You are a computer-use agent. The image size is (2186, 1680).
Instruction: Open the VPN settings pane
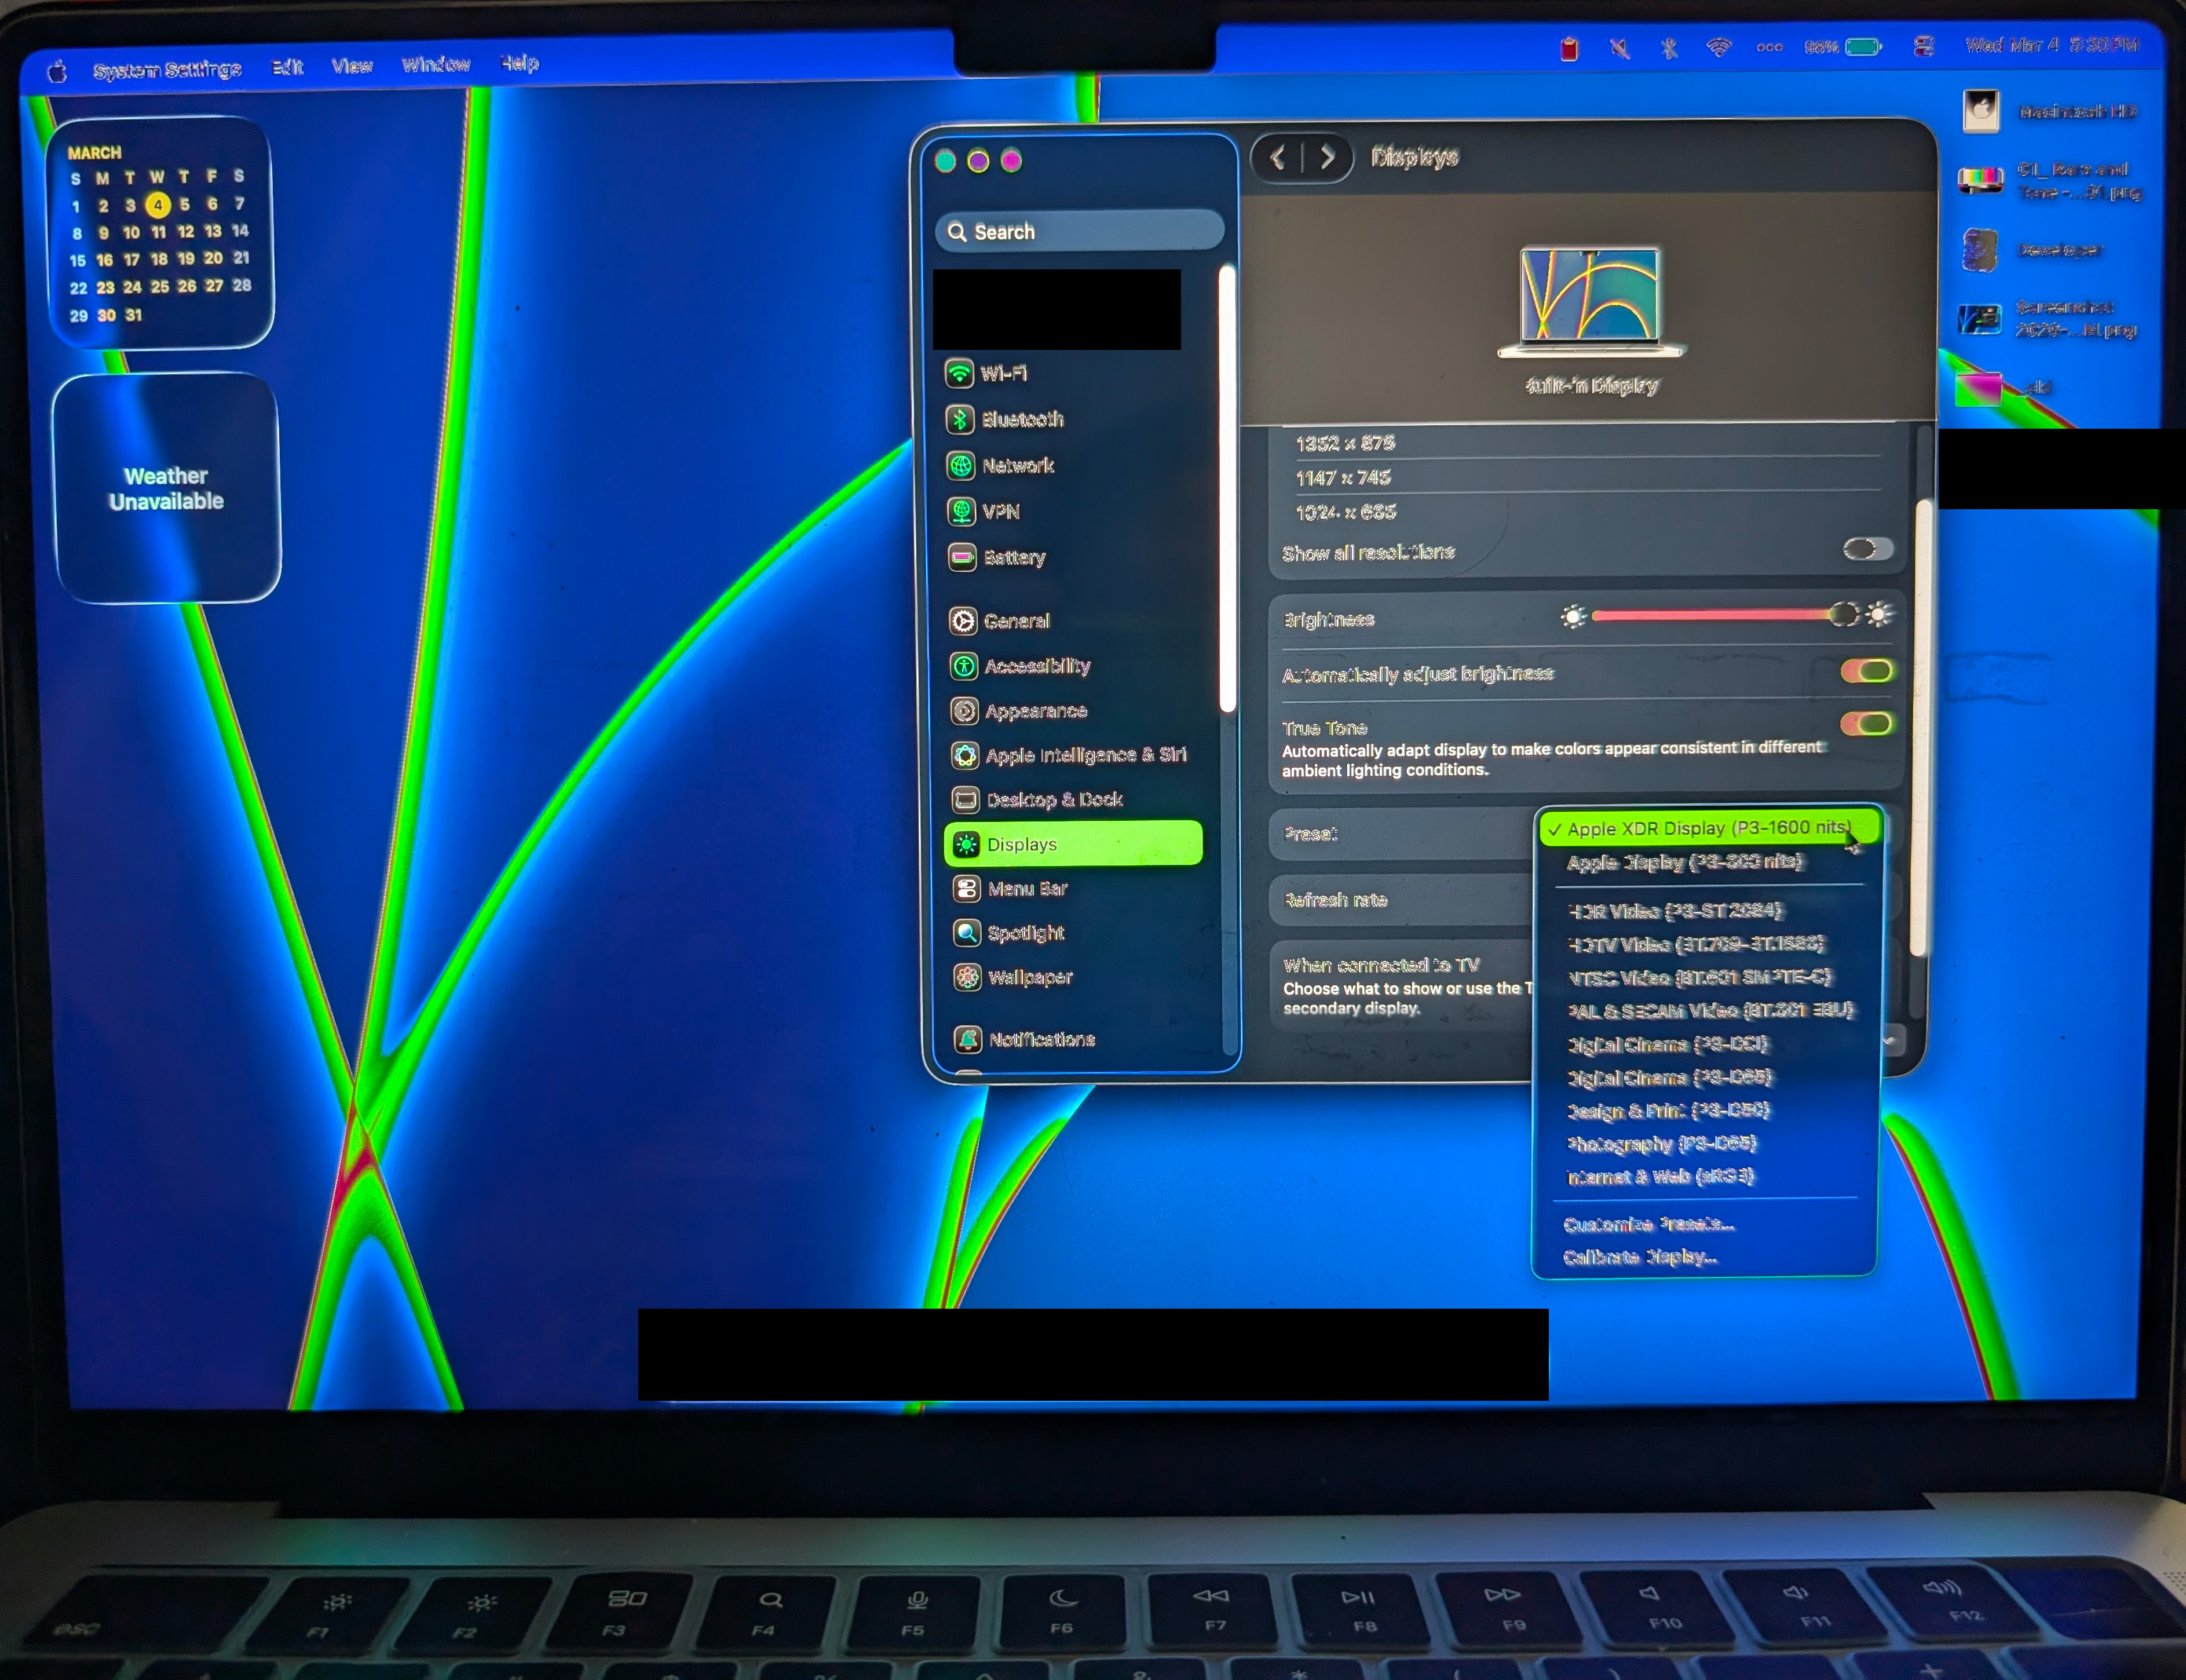click(x=1000, y=512)
